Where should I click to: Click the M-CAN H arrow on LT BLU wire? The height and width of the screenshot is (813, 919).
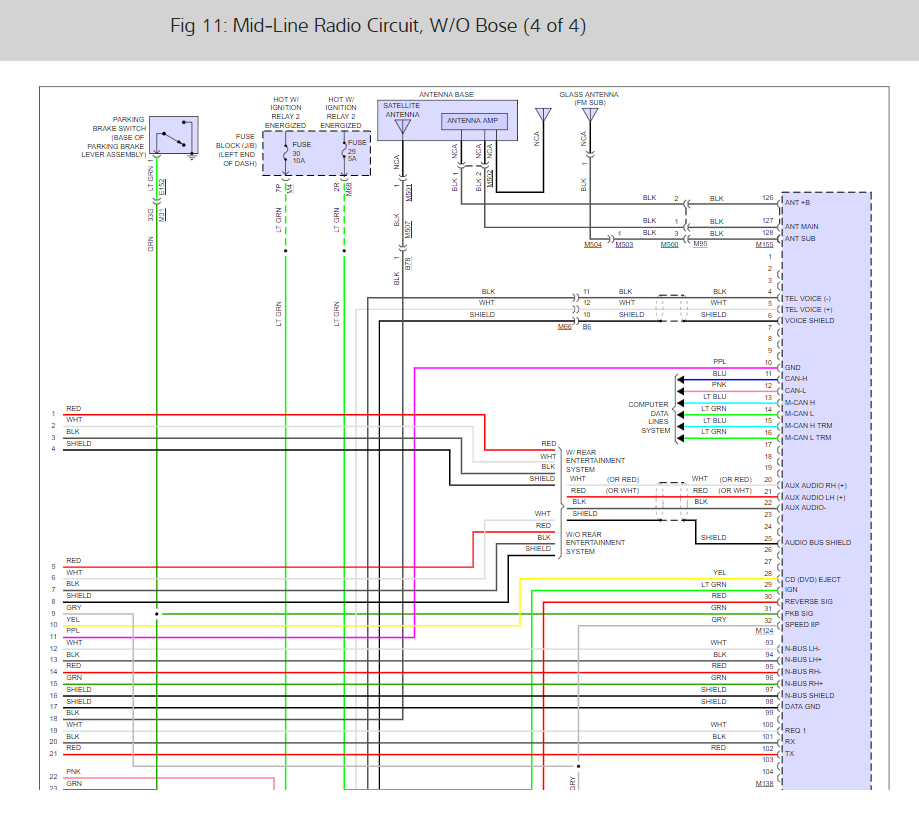[681, 403]
